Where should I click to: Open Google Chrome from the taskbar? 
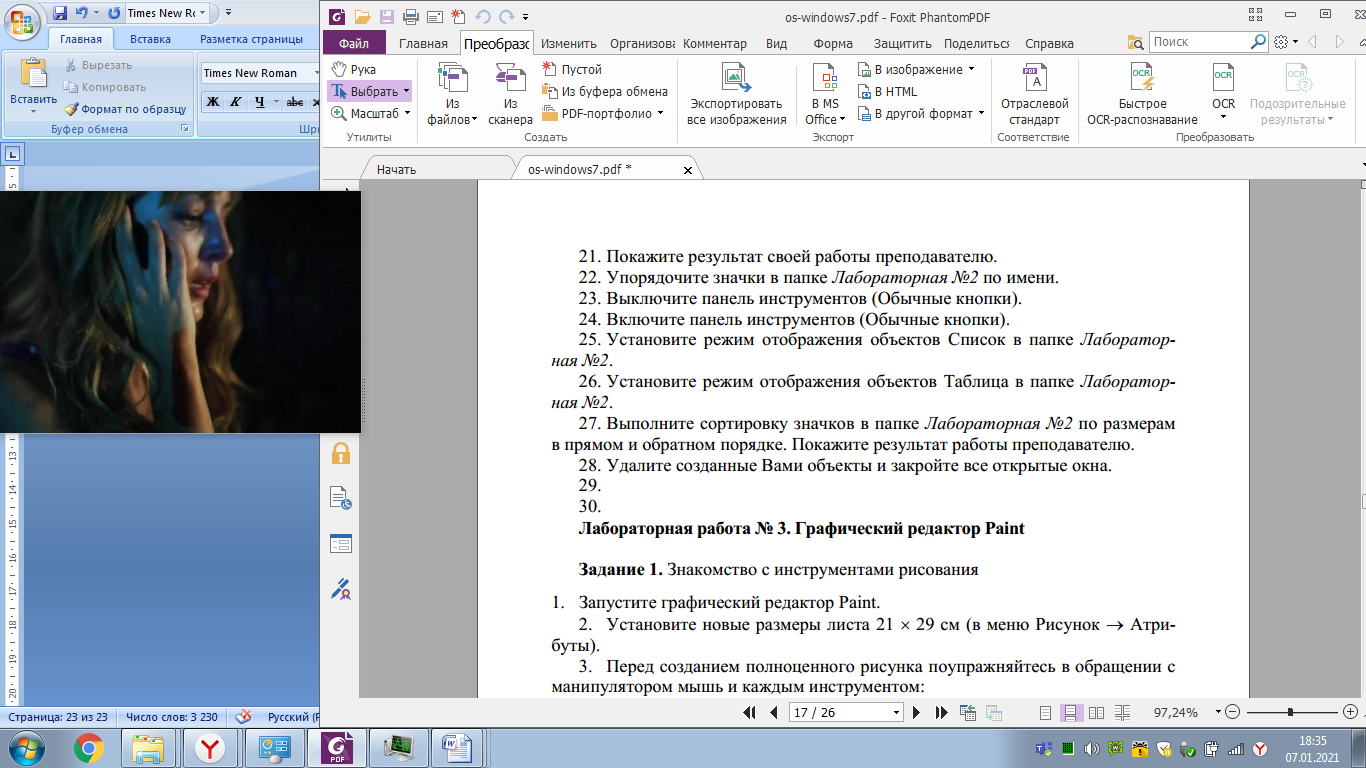(88, 747)
